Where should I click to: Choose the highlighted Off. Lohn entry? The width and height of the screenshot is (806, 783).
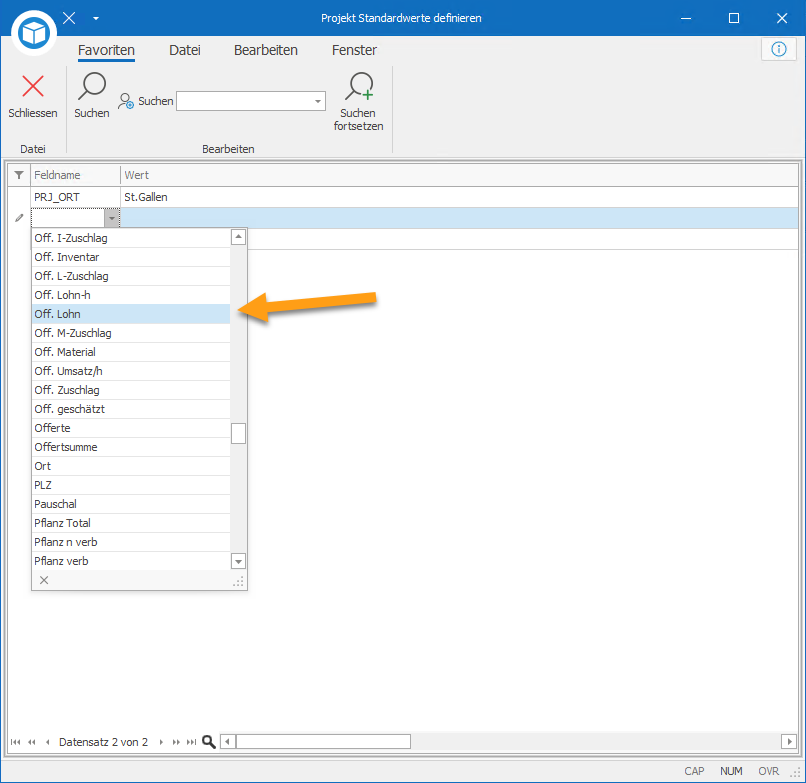(131, 314)
